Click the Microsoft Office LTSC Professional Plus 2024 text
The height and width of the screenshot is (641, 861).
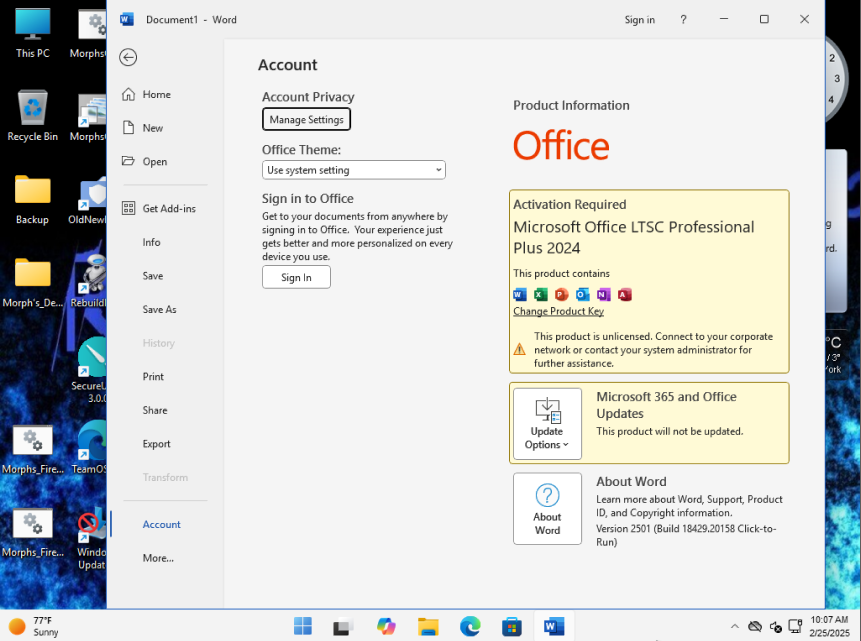point(633,237)
